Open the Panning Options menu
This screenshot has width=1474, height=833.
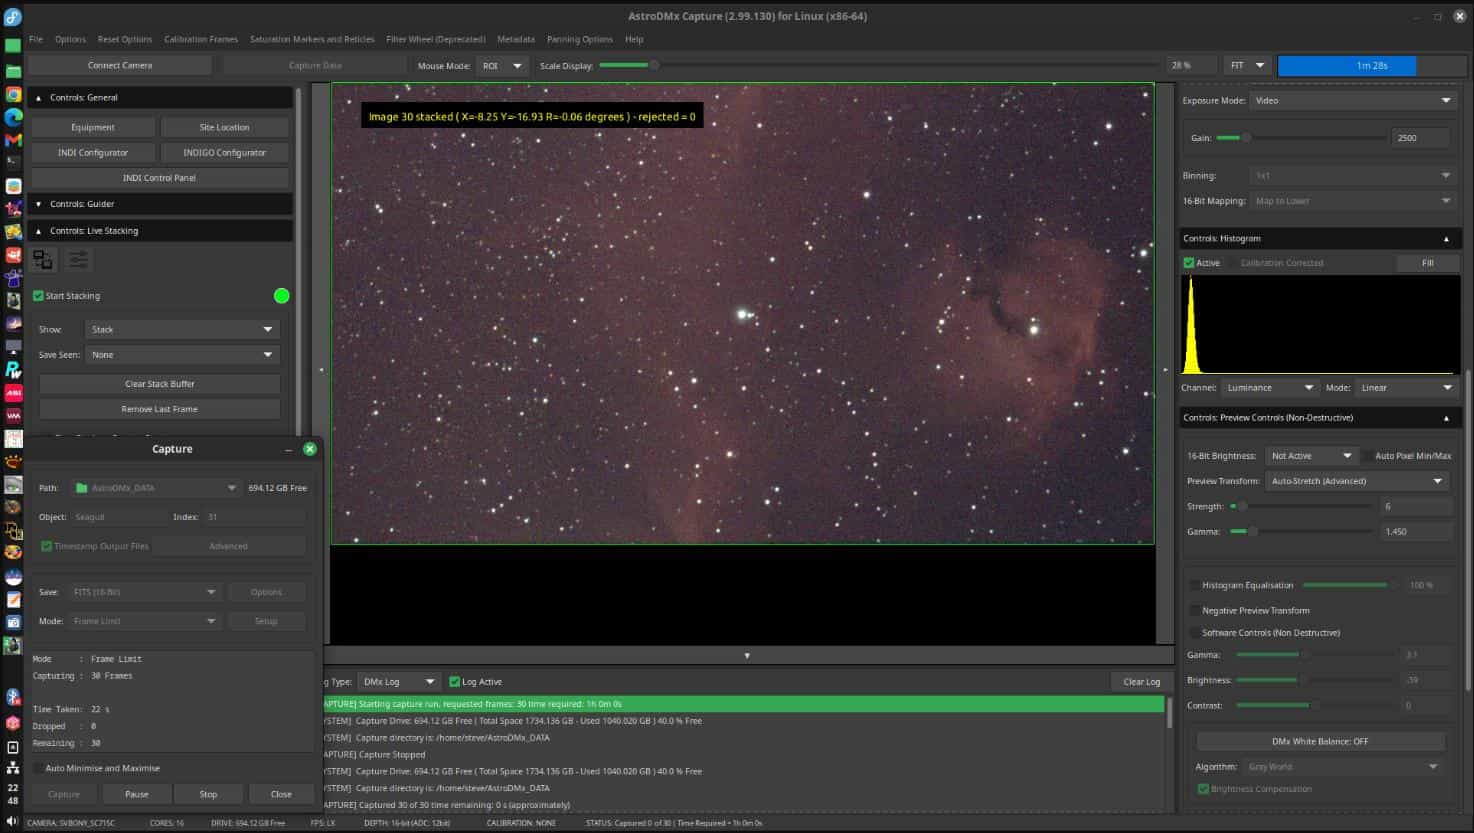[579, 39]
